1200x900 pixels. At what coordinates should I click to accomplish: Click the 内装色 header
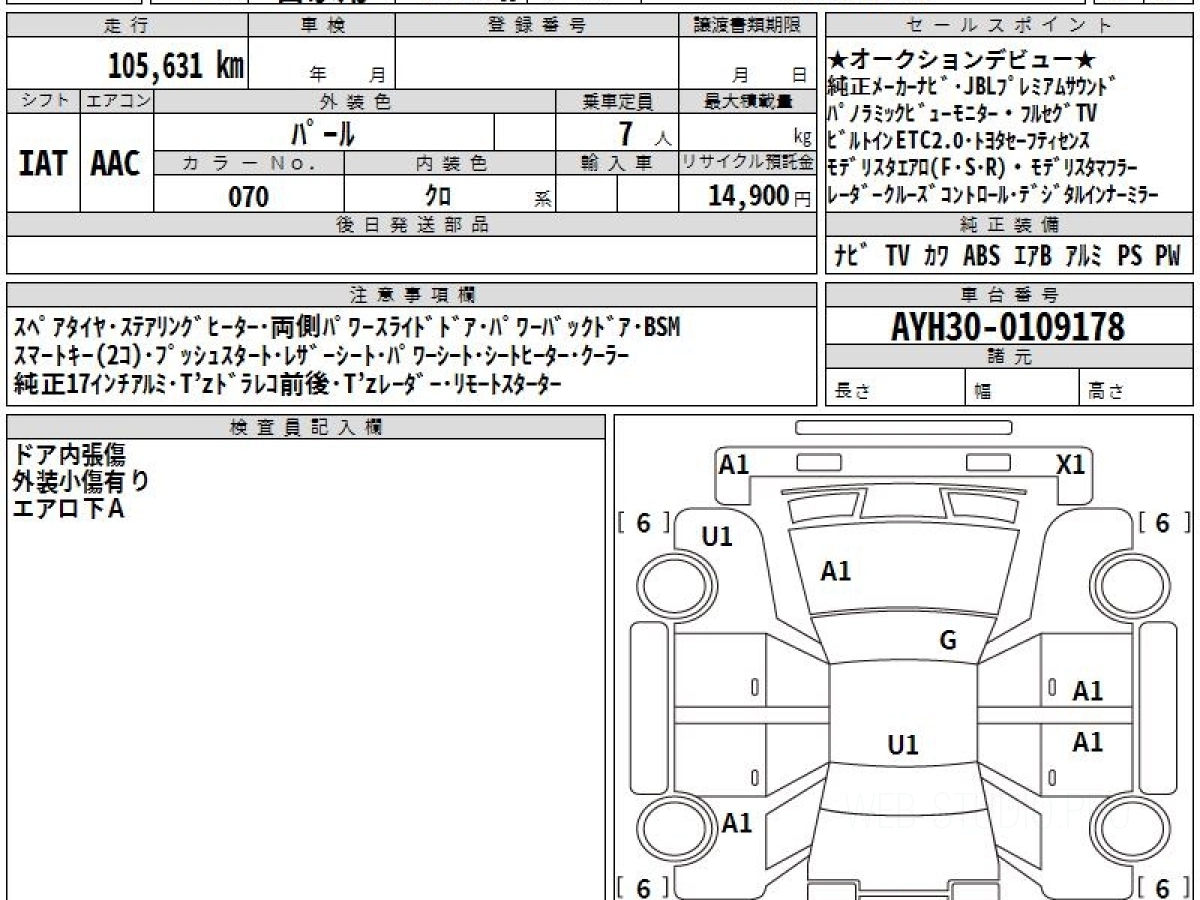(450, 164)
